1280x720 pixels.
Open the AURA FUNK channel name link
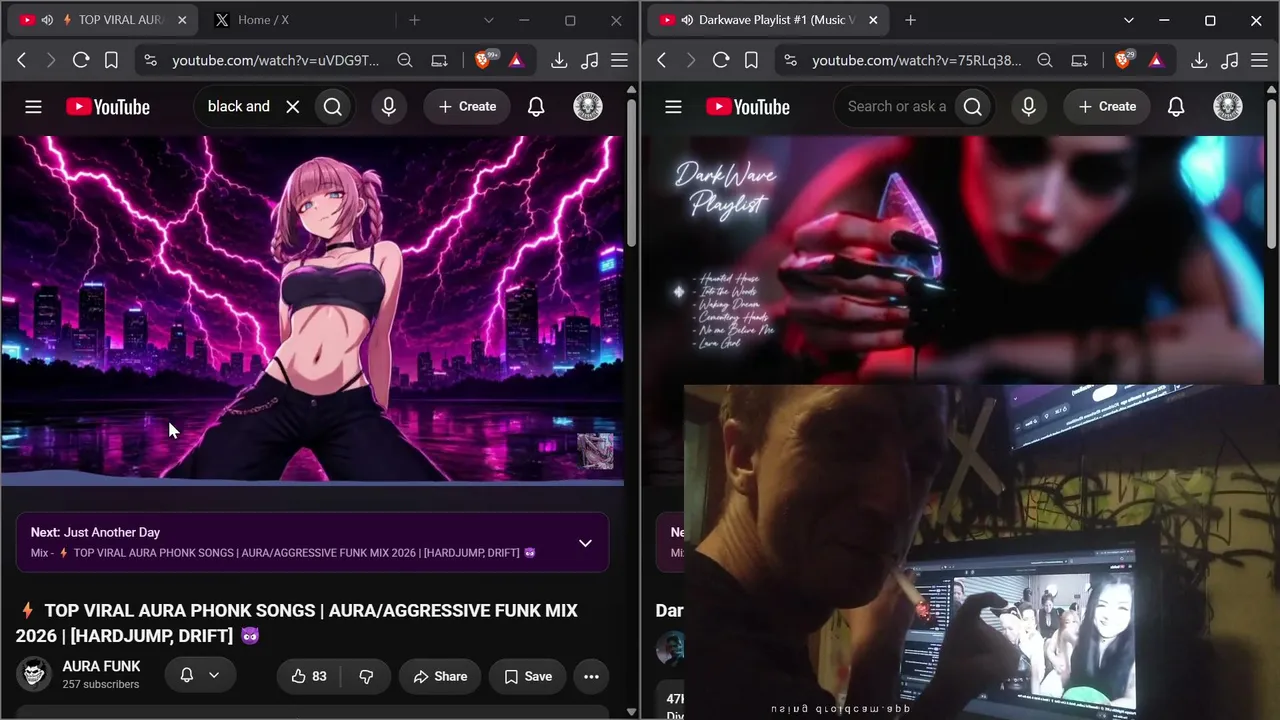tap(101, 666)
